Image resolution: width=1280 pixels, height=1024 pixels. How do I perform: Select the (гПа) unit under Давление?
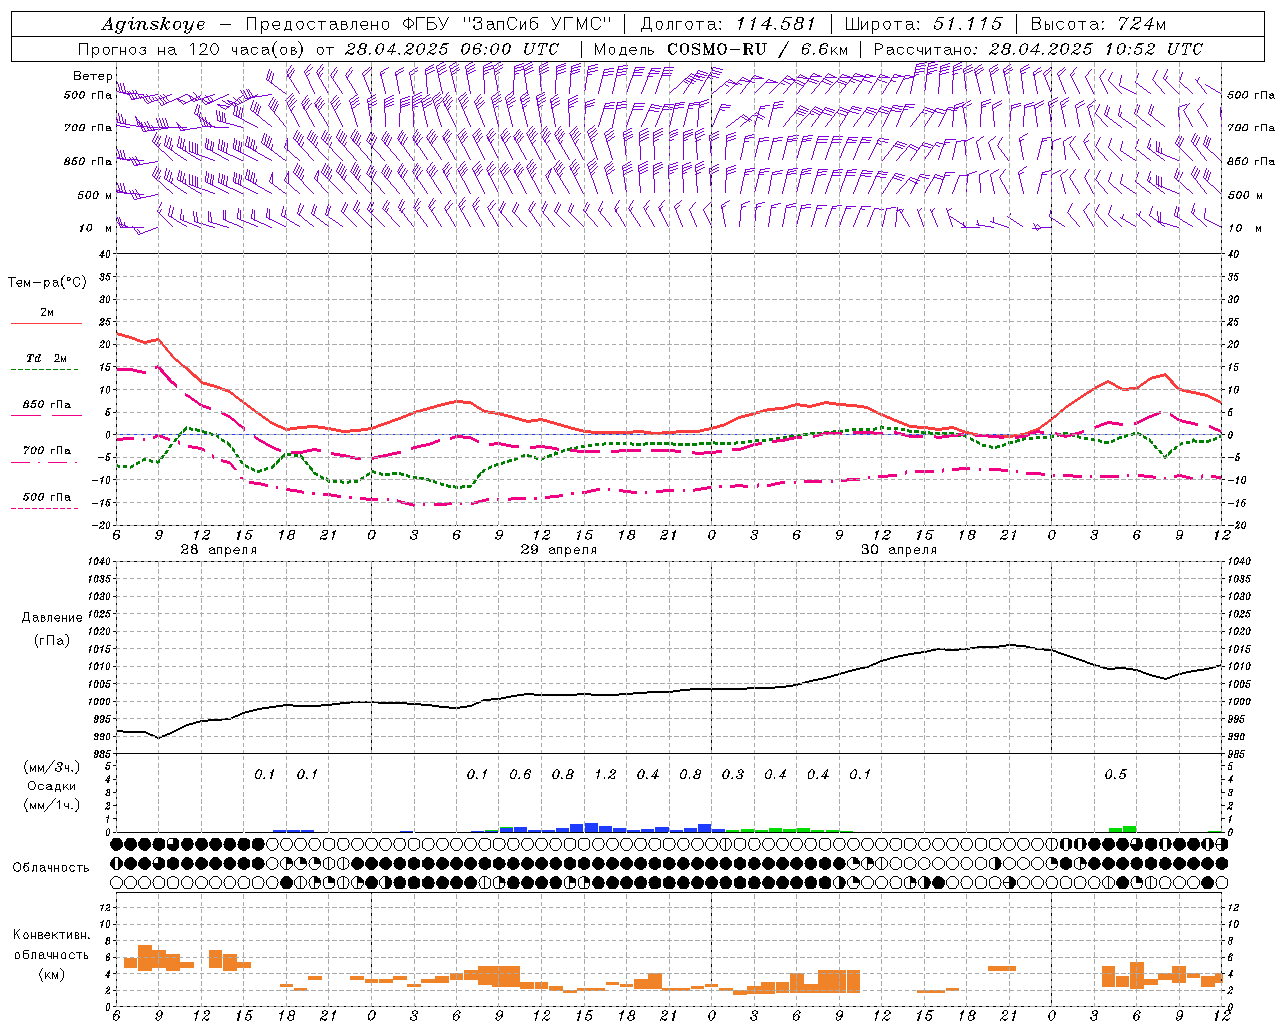pos(51,641)
